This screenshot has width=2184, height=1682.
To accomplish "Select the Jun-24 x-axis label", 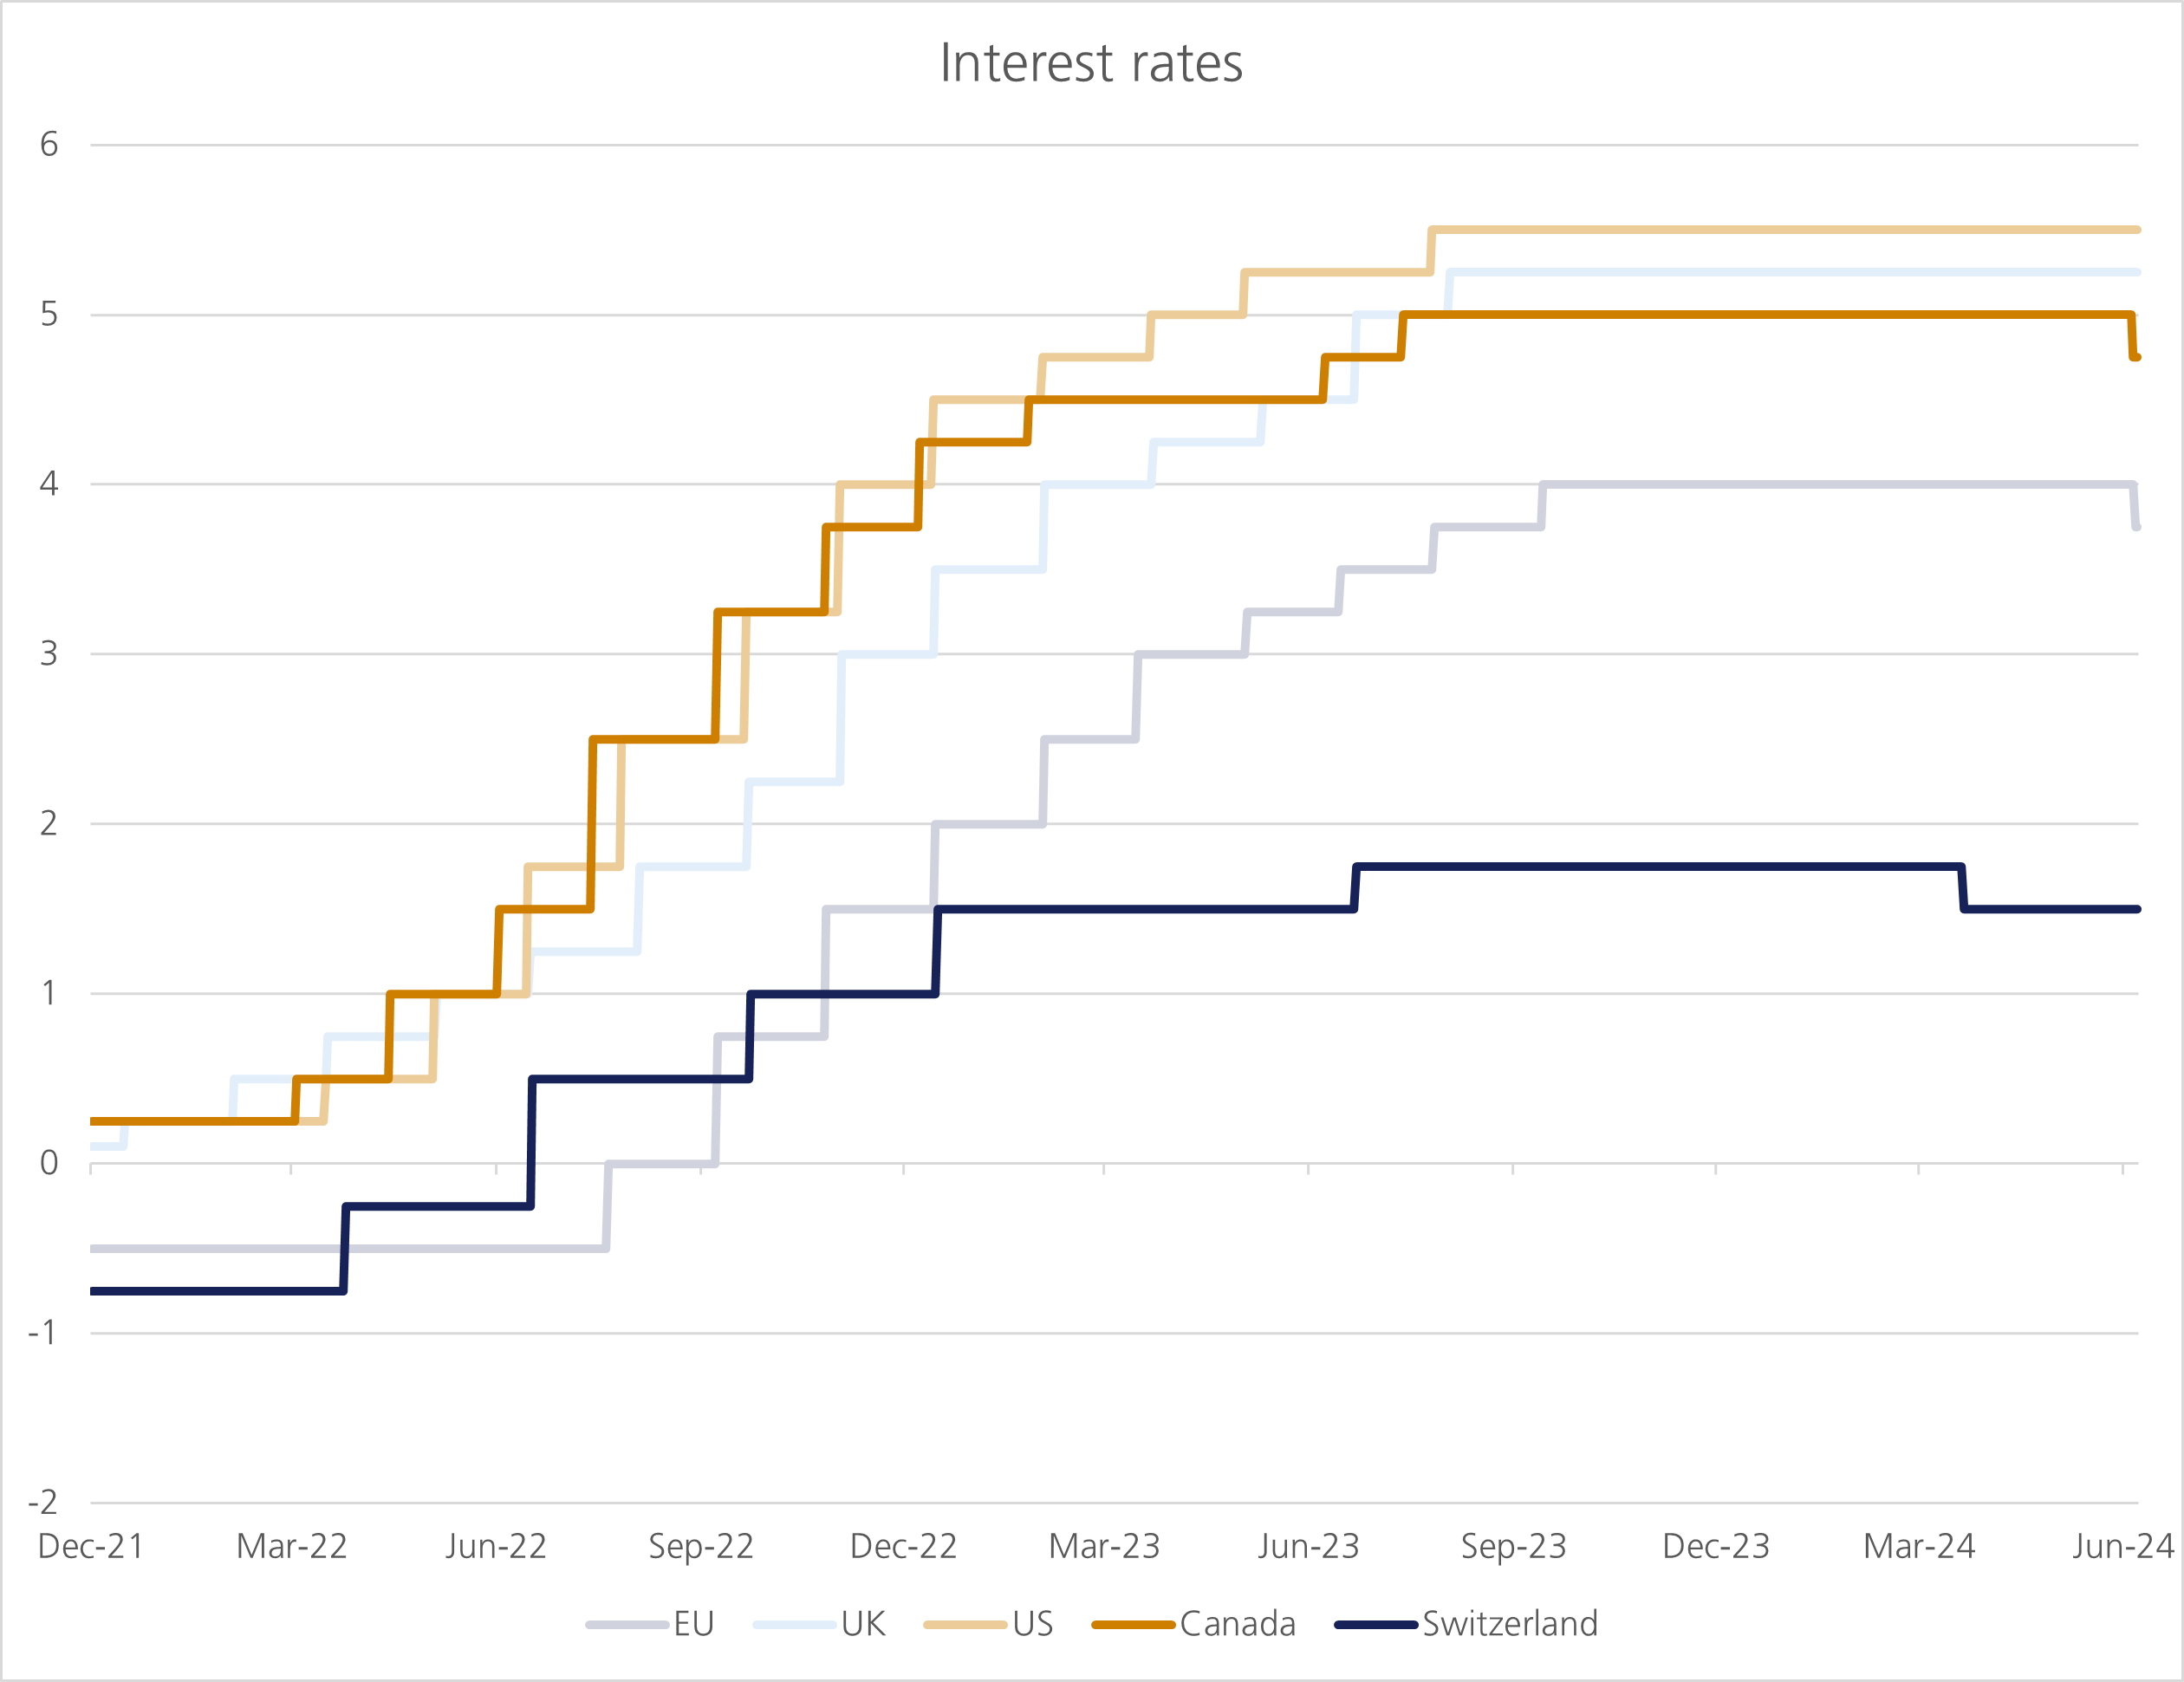I will [2123, 1547].
